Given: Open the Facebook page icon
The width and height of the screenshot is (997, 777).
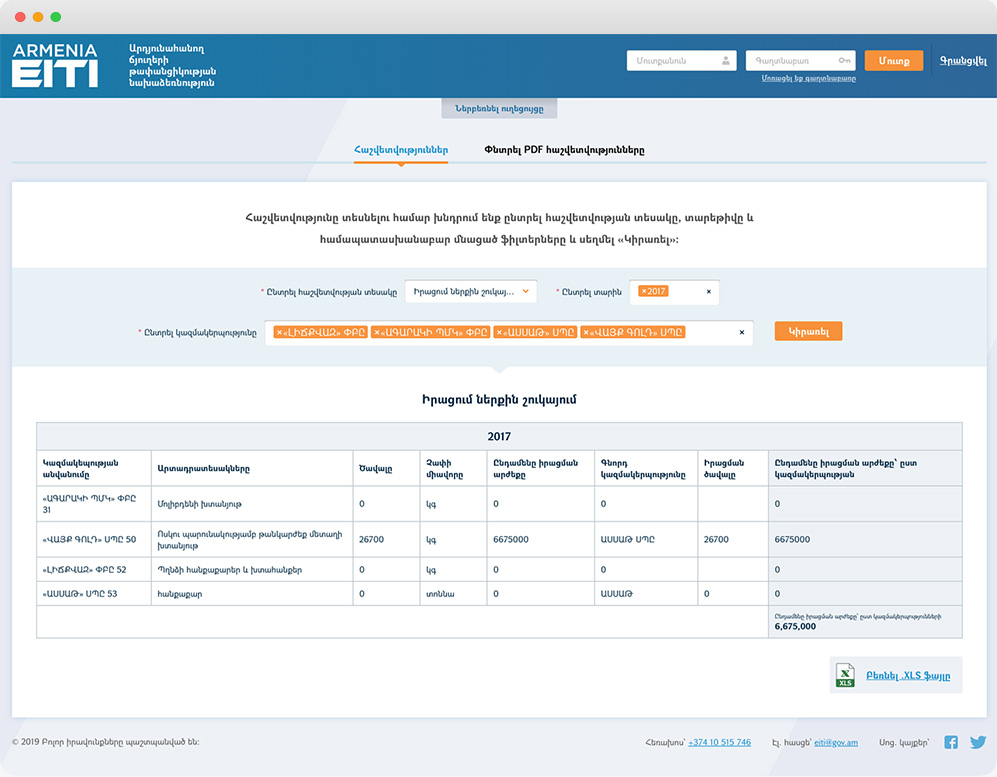Looking at the screenshot, I should (951, 742).
